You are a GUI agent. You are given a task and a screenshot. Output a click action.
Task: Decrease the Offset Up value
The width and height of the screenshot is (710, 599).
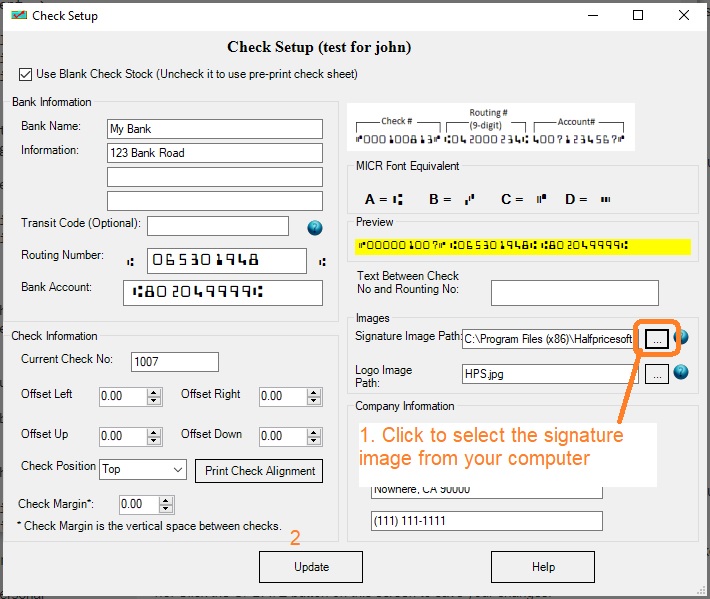click(x=154, y=441)
